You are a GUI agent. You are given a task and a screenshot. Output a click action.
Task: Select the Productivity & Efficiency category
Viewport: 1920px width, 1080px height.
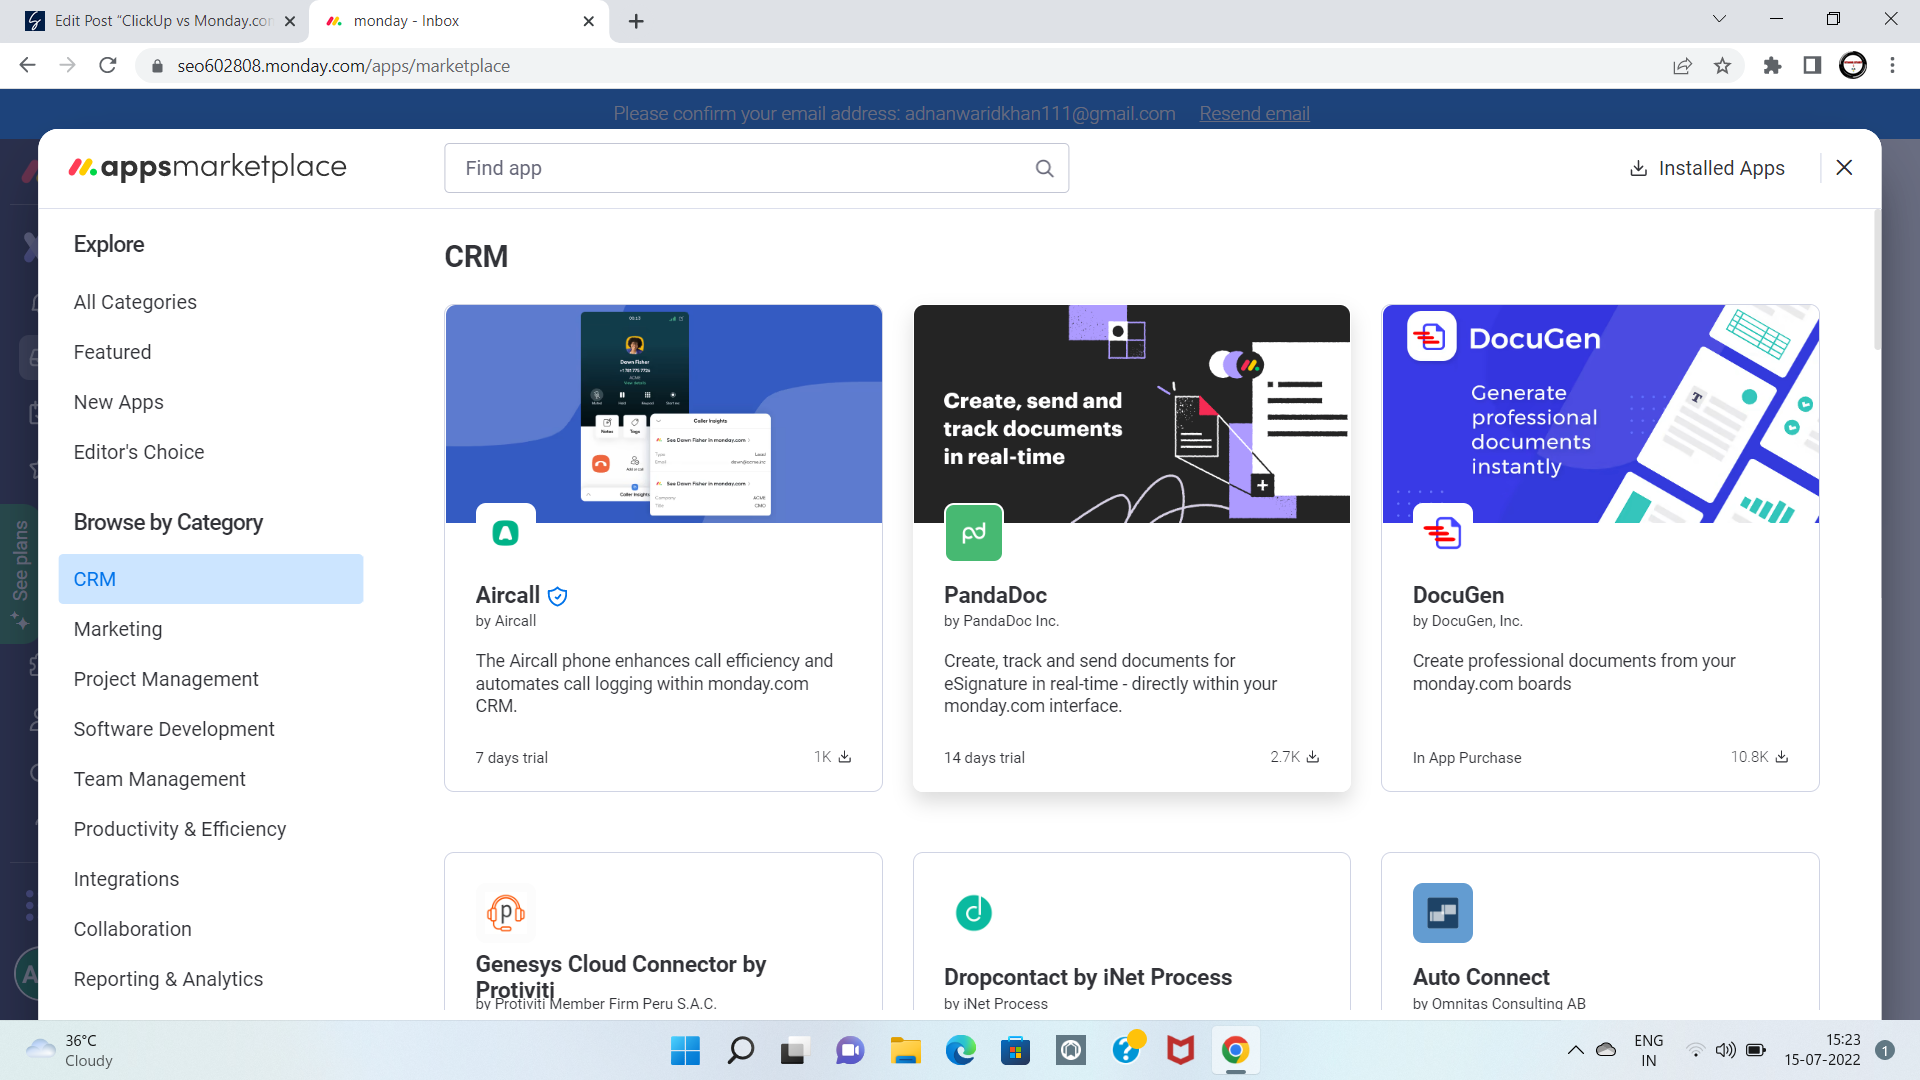click(180, 829)
